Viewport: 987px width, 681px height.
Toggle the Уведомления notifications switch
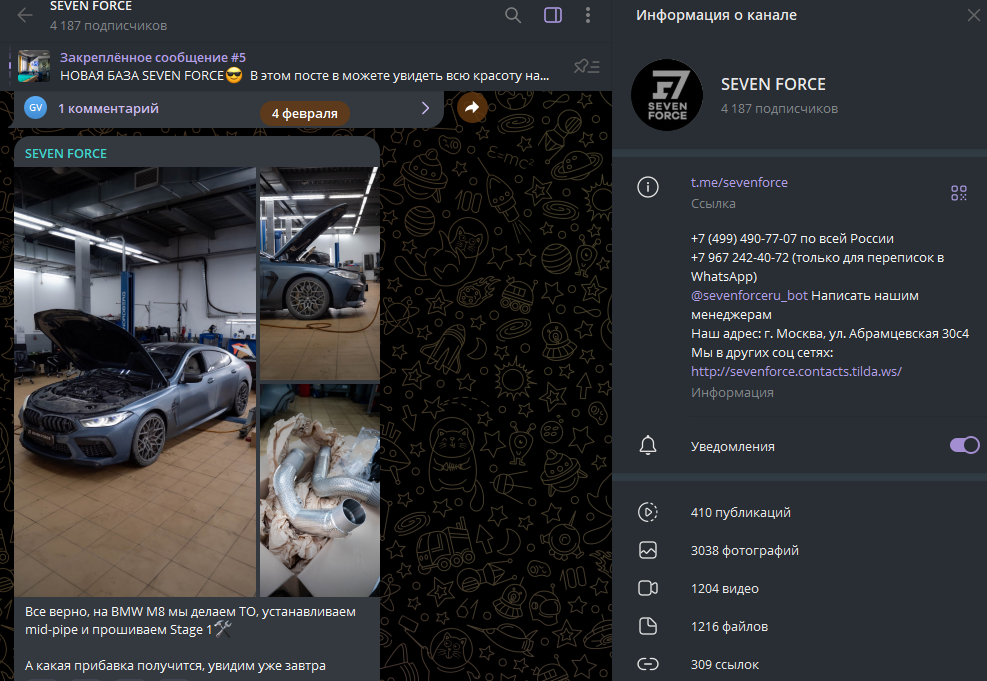click(x=964, y=446)
